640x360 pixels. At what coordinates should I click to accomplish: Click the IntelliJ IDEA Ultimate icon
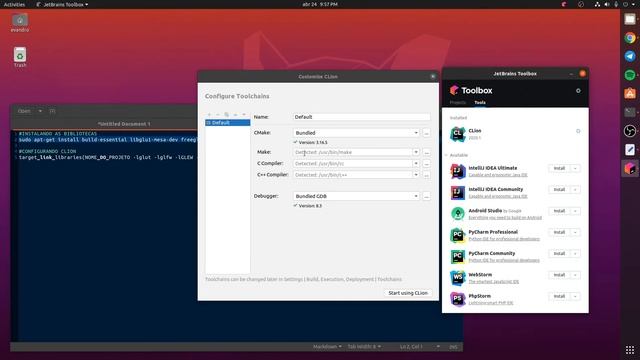coord(458,171)
